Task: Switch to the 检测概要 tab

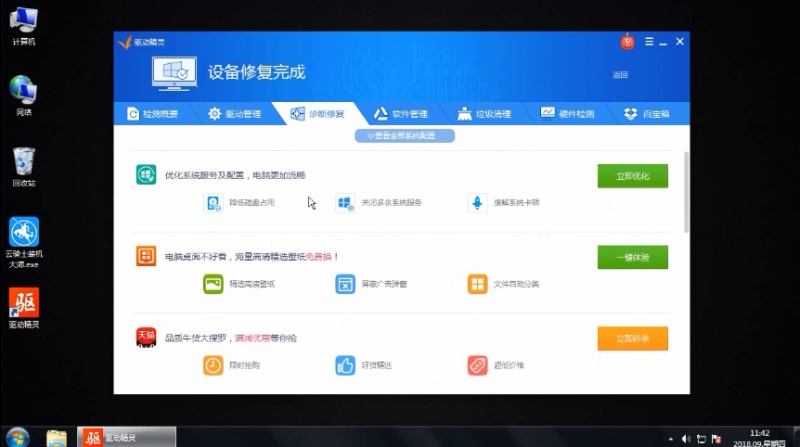Action: (x=153, y=114)
